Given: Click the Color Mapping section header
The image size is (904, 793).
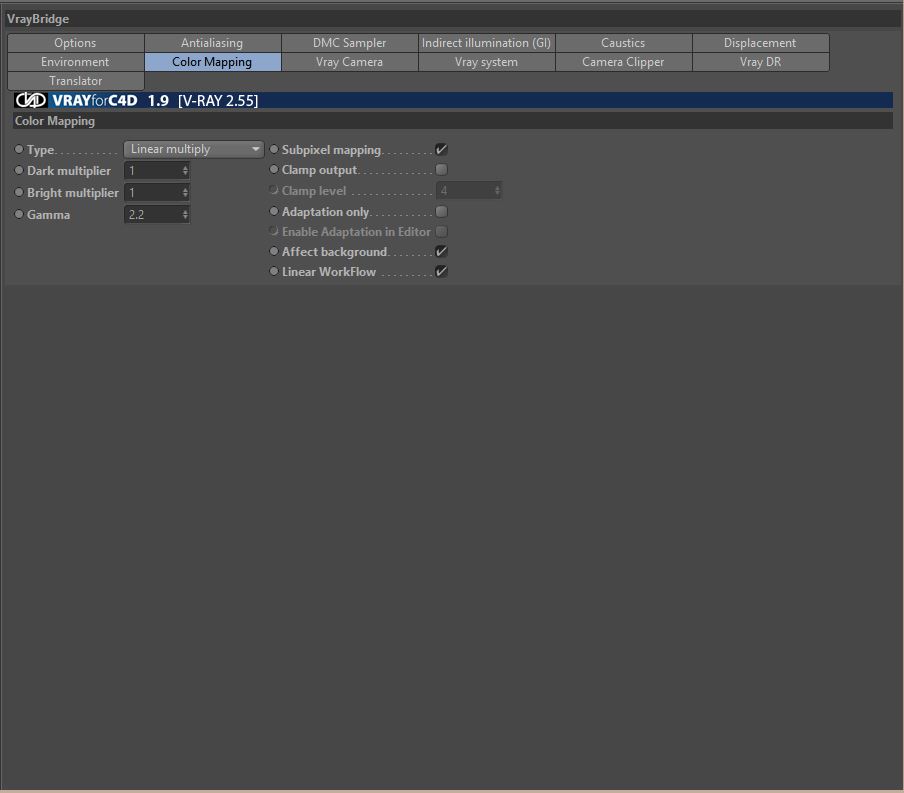Looking at the screenshot, I should point(453,121).
